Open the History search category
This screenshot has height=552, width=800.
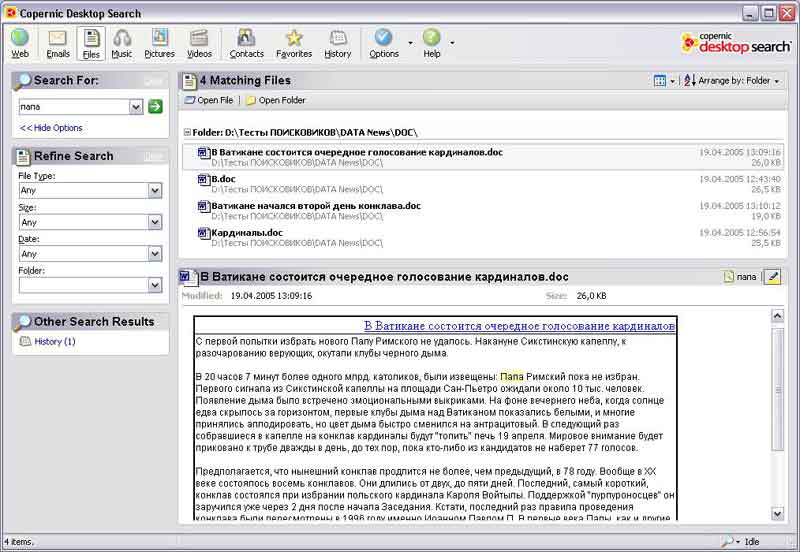338,42
